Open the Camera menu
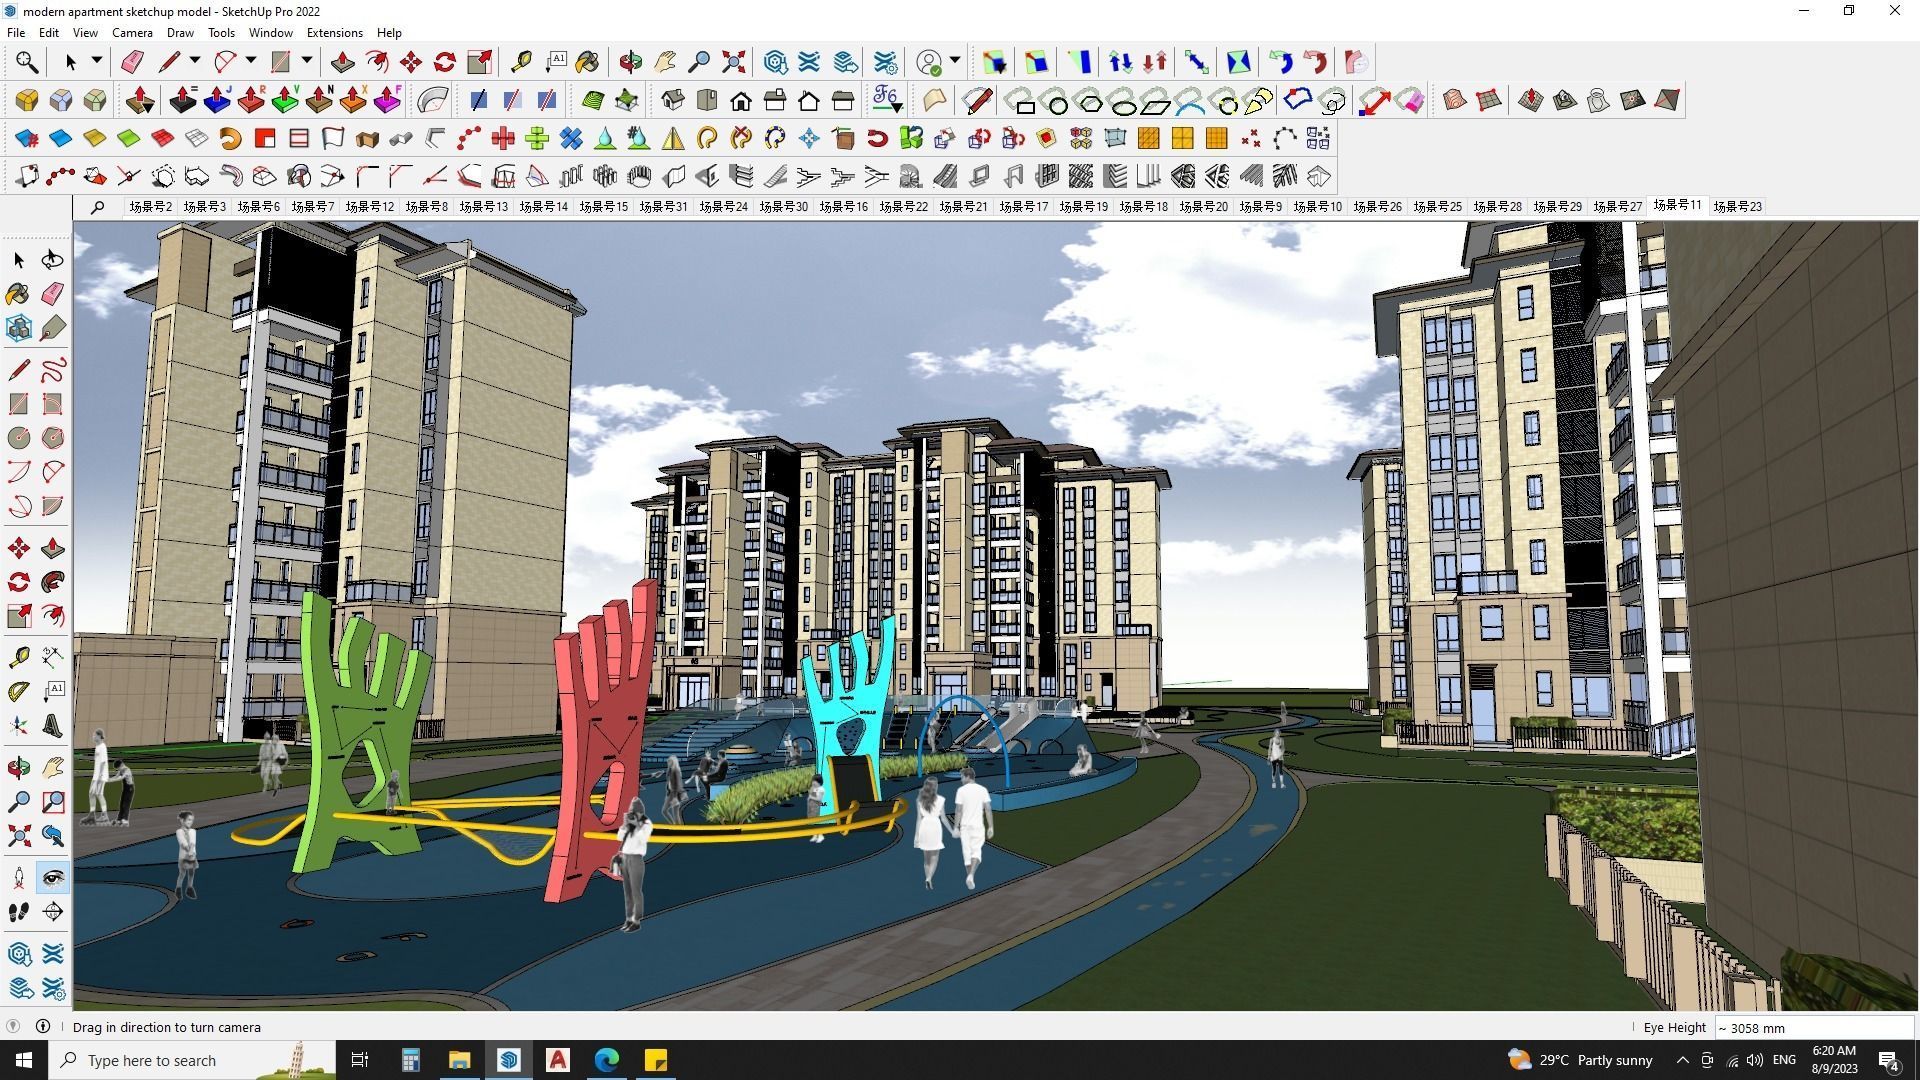This screenshot has width=1920, height=1080. click(132, 33)
